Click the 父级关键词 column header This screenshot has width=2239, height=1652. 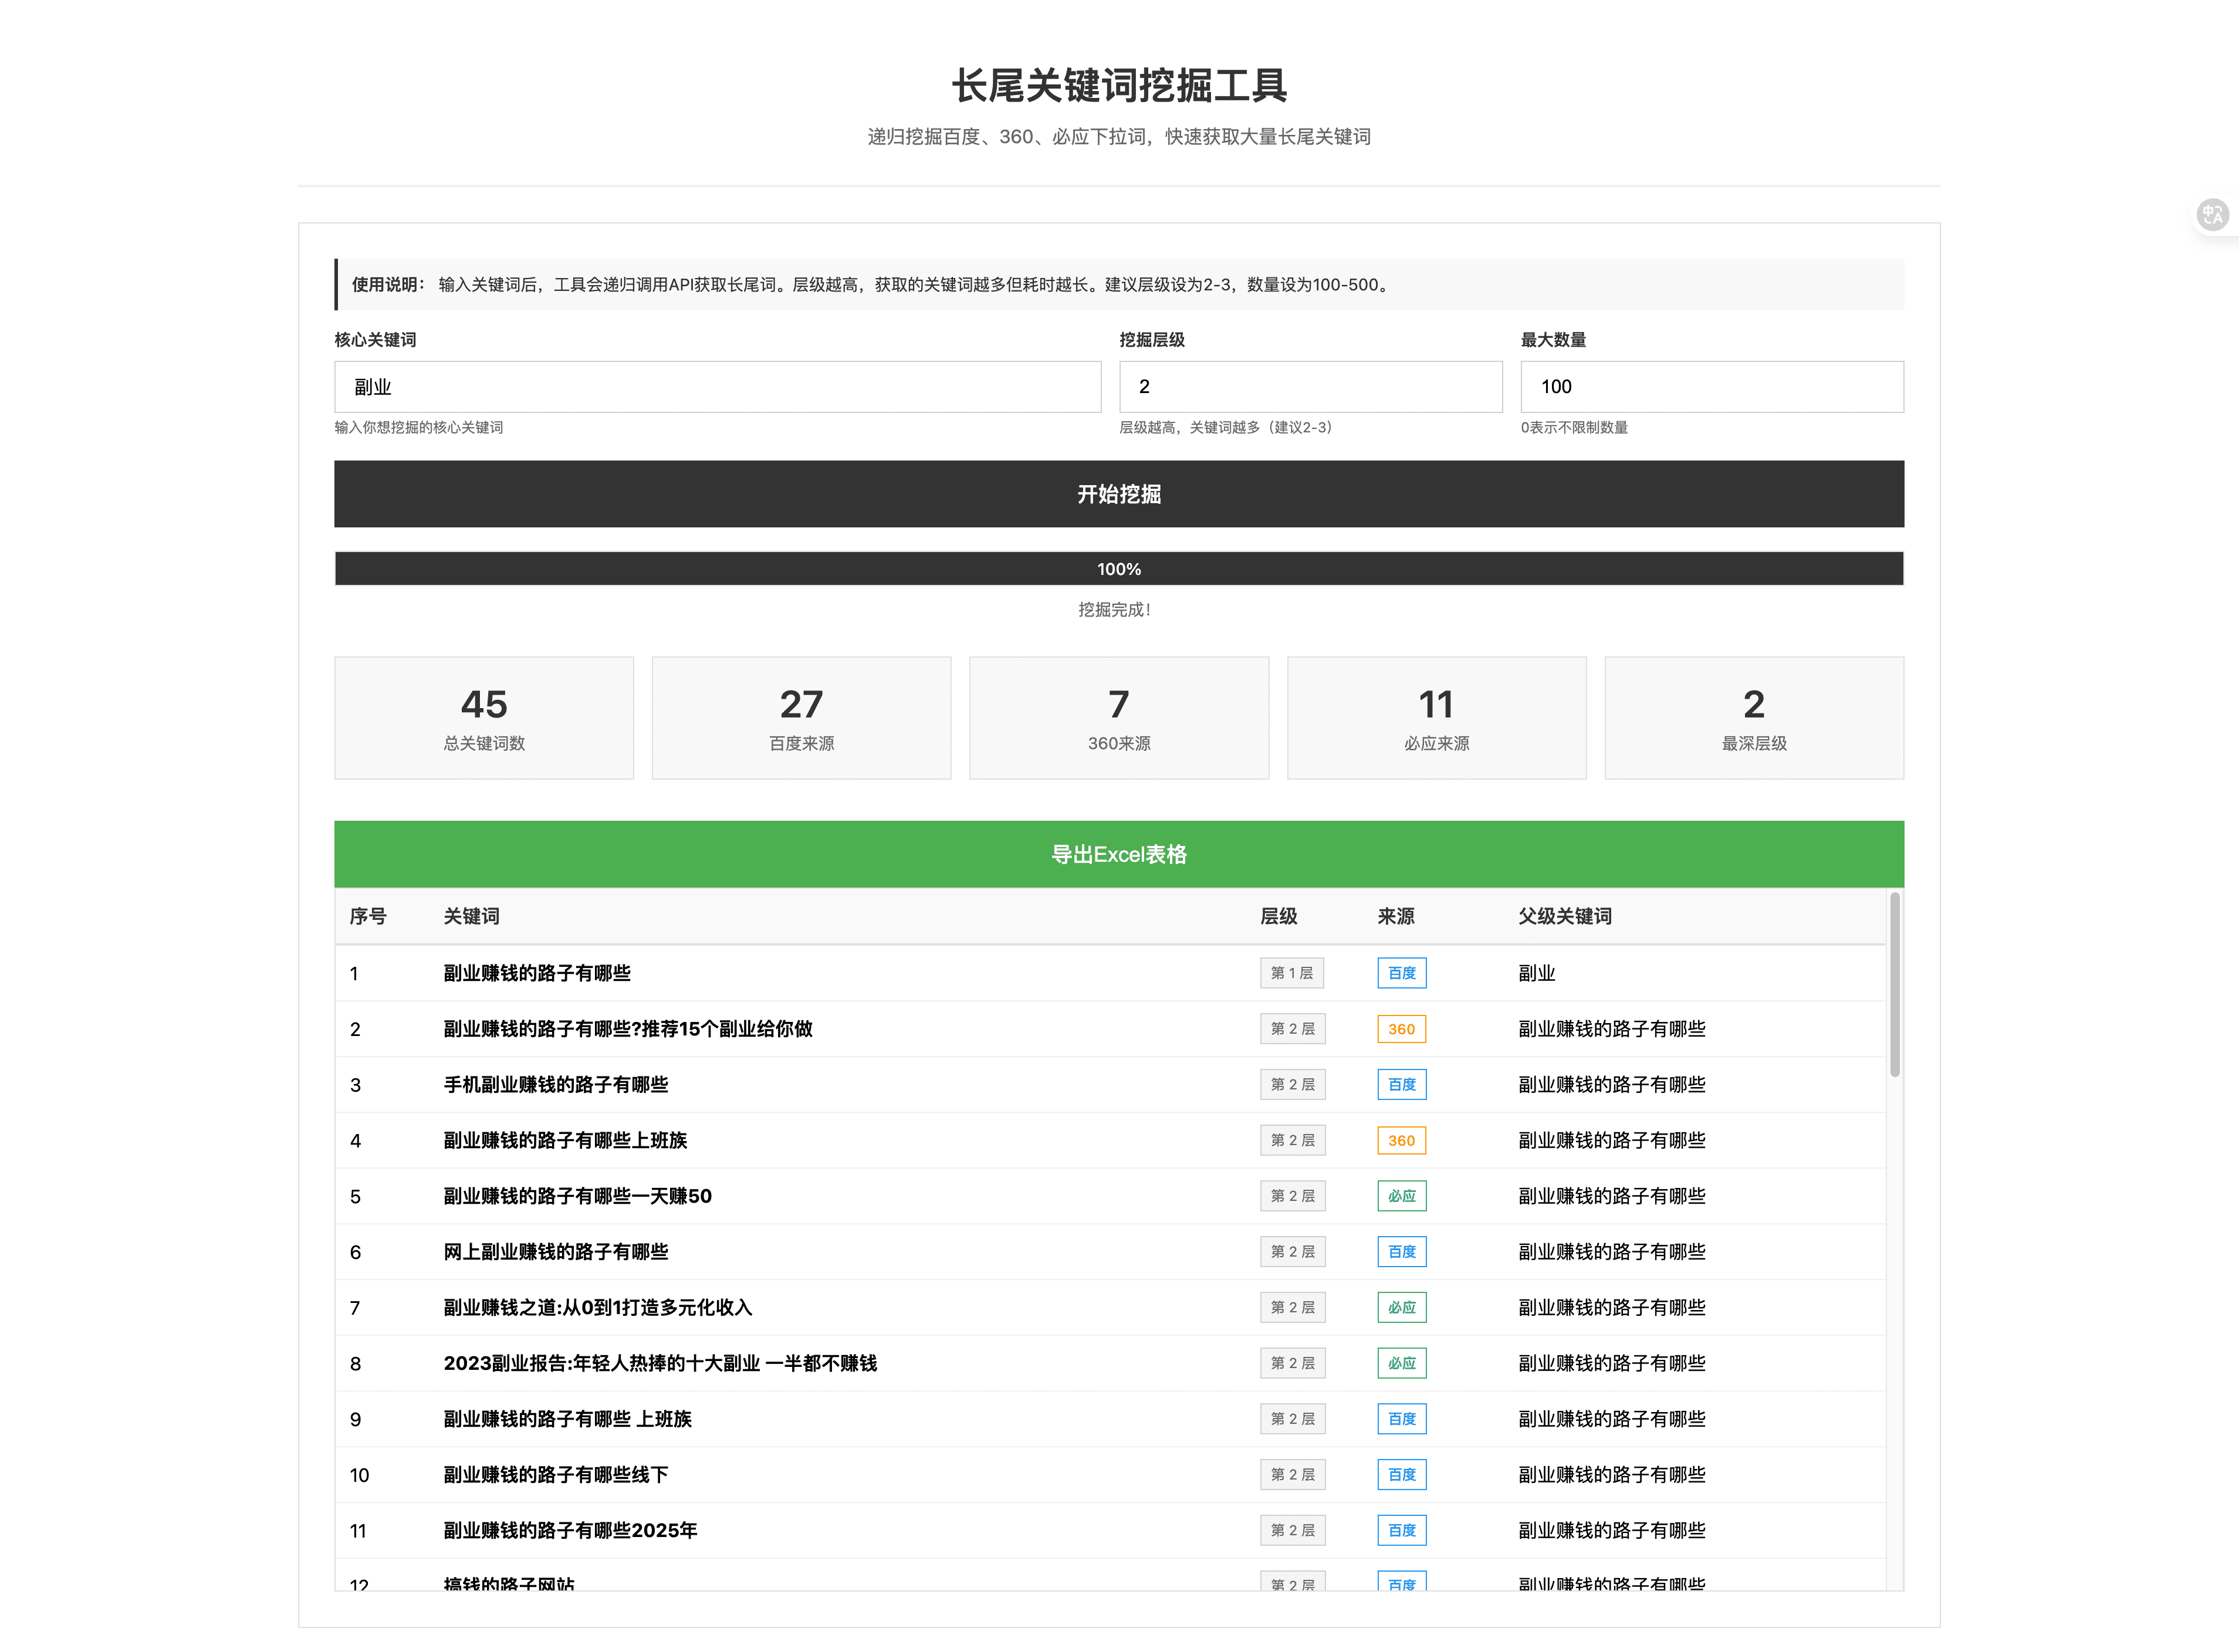click(1564, 916)
